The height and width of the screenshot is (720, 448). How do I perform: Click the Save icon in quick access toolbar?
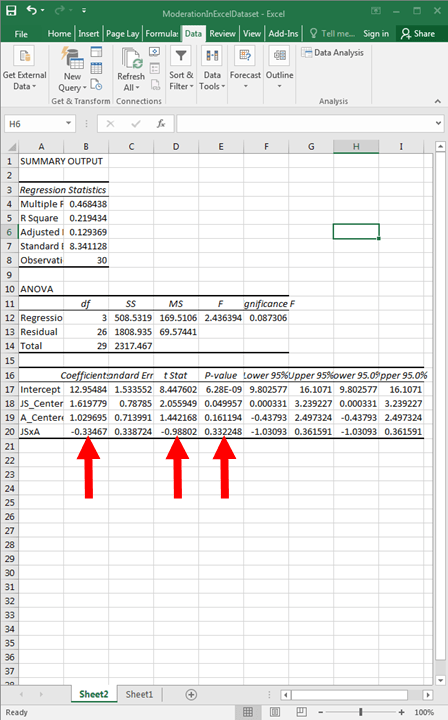pyautogui.click(x=11, y=11)
